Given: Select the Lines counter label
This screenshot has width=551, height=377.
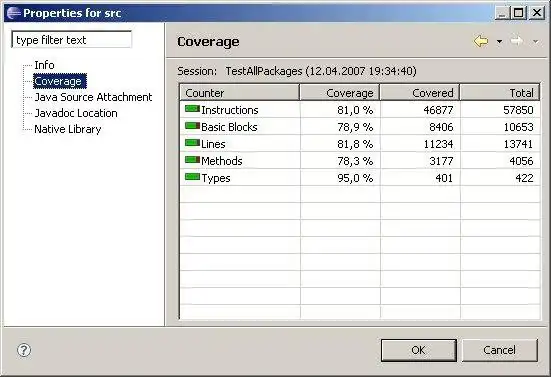Looking at the screenshot, I should [x=213, y=144].
